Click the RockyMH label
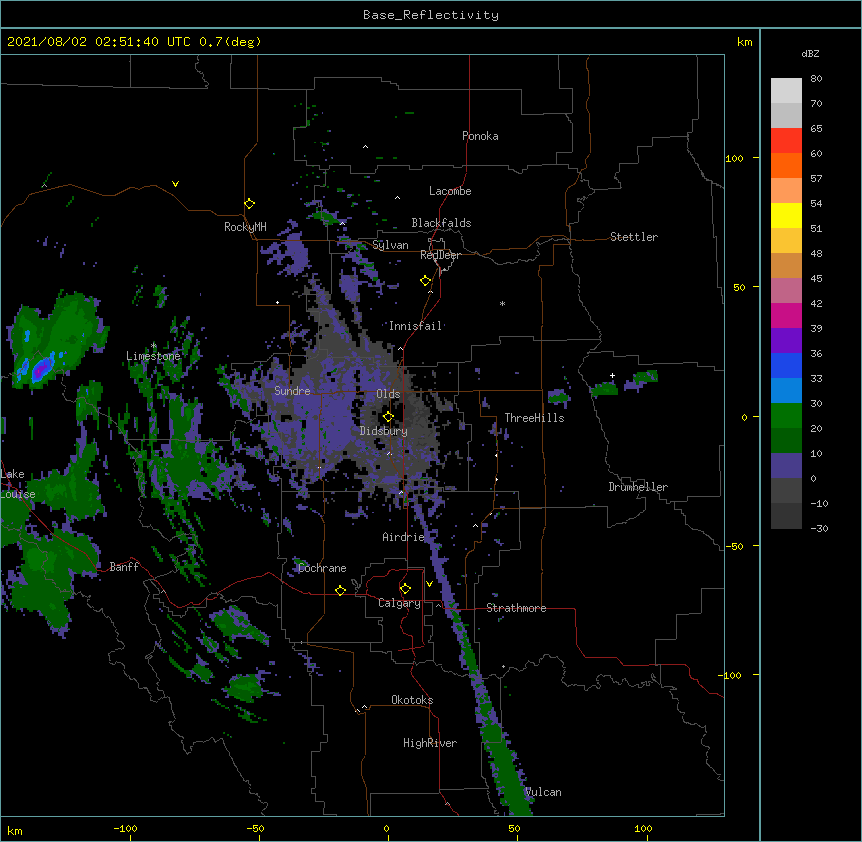The width and height of the screenshot is (862, 842). click(x=245, y=226)
